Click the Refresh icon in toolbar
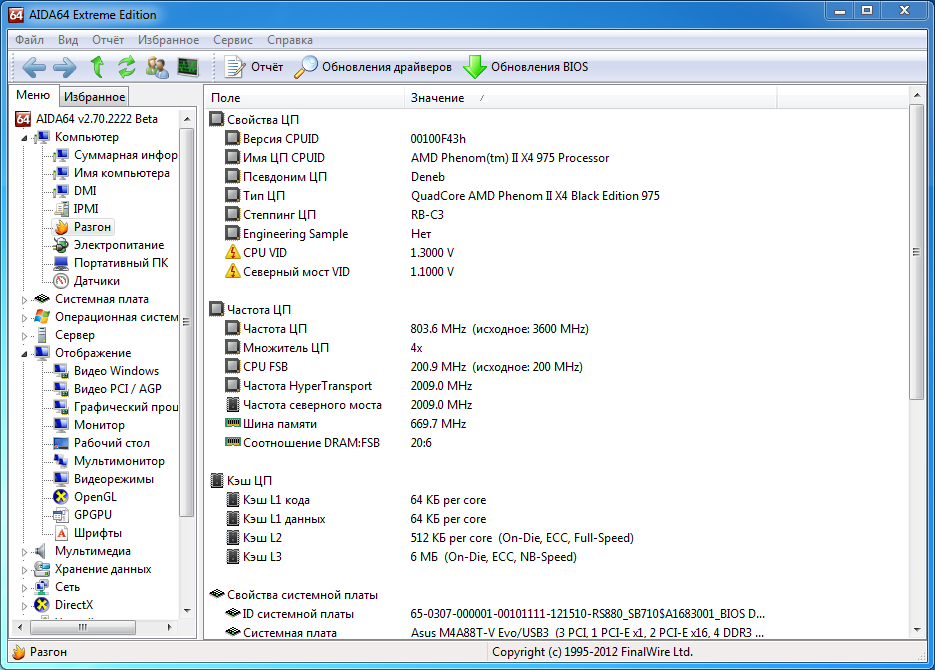935x670 pixels. click(126, 67)
